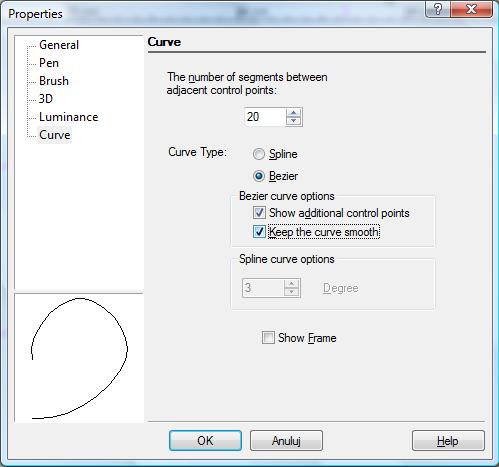Screen dimensions: 499x467
Task: Close the Properties dialog window
Action: click(x=471, y=9)
